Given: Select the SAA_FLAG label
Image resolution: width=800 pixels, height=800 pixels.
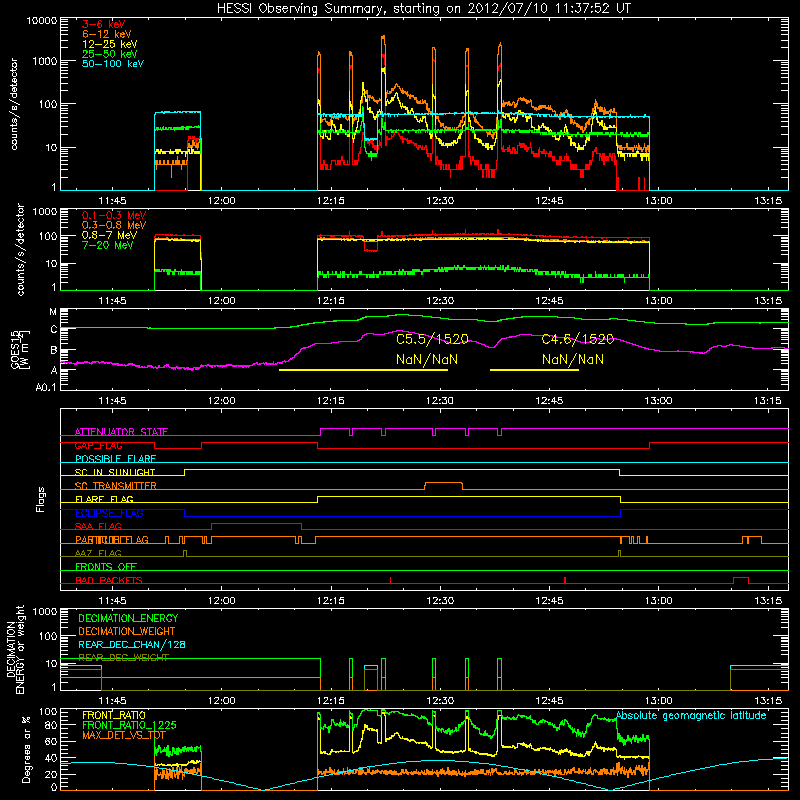Looking at the screenshot, I should pos(98,526).
